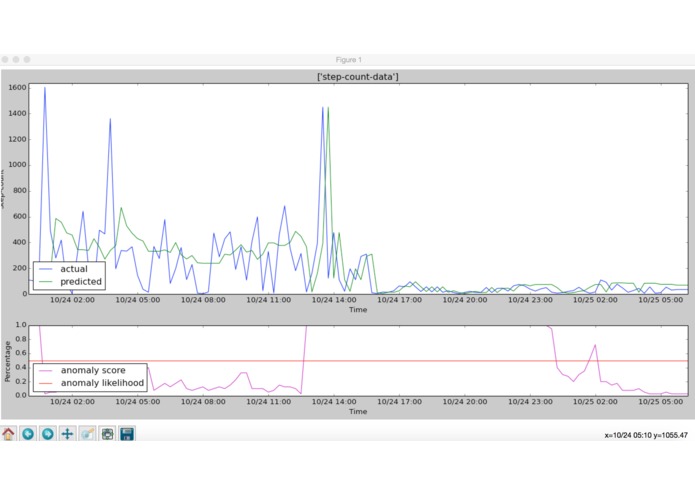Click the 0.8 tick on anomaly chart

(21, 339)
